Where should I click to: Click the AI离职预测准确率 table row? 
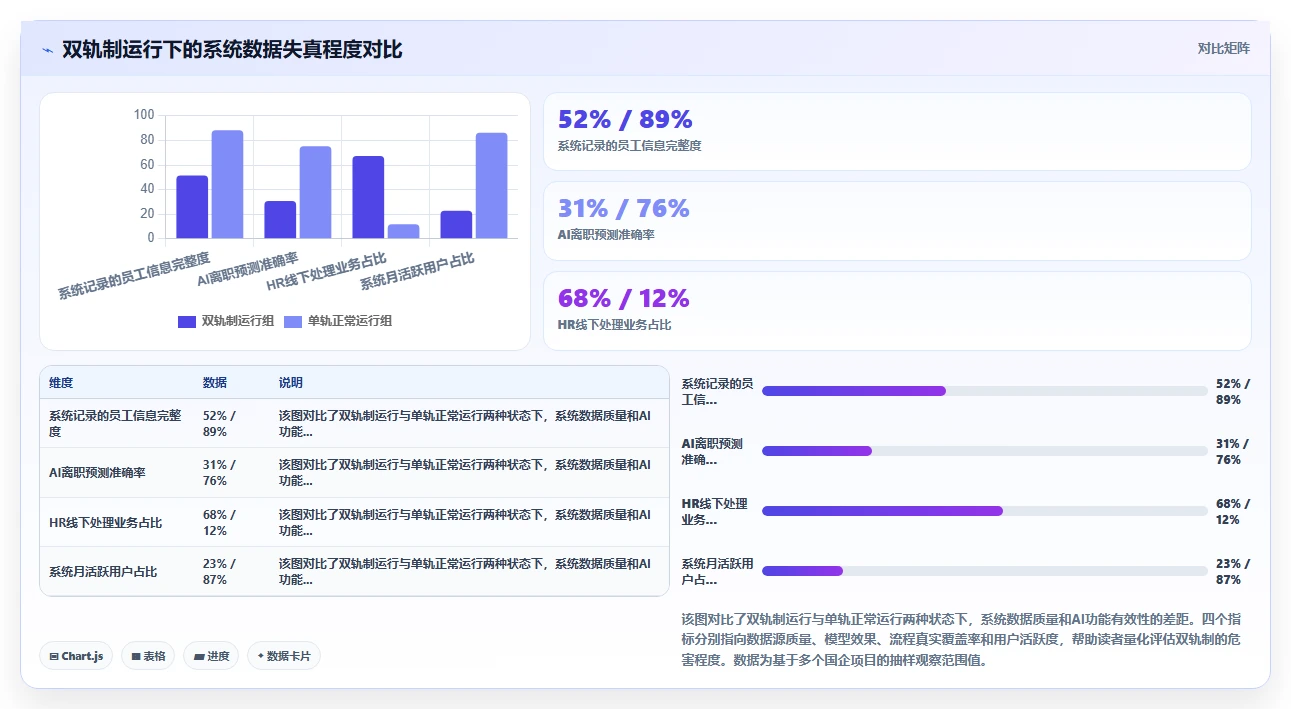tap(354, 473)
